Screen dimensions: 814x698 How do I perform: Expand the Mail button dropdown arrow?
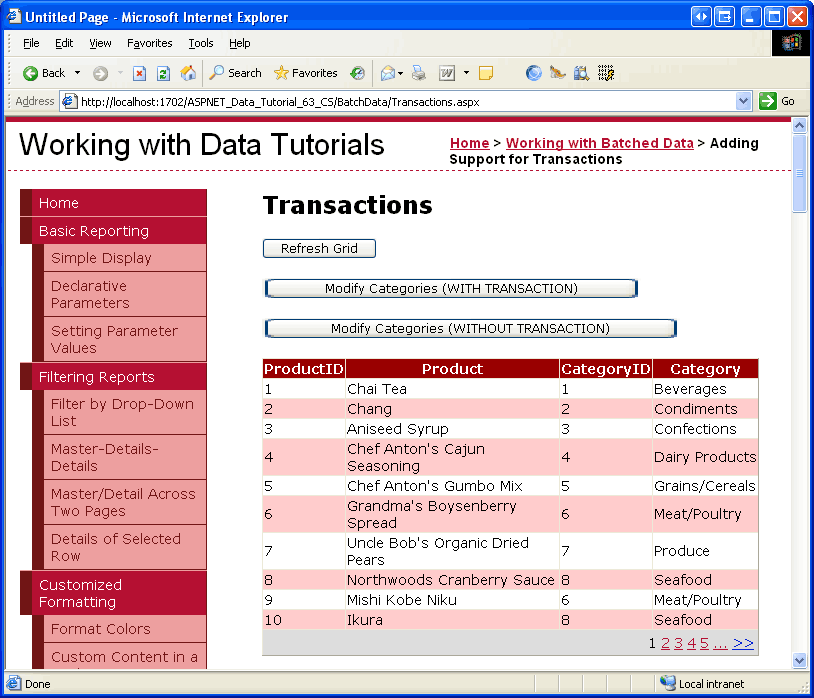401,73
